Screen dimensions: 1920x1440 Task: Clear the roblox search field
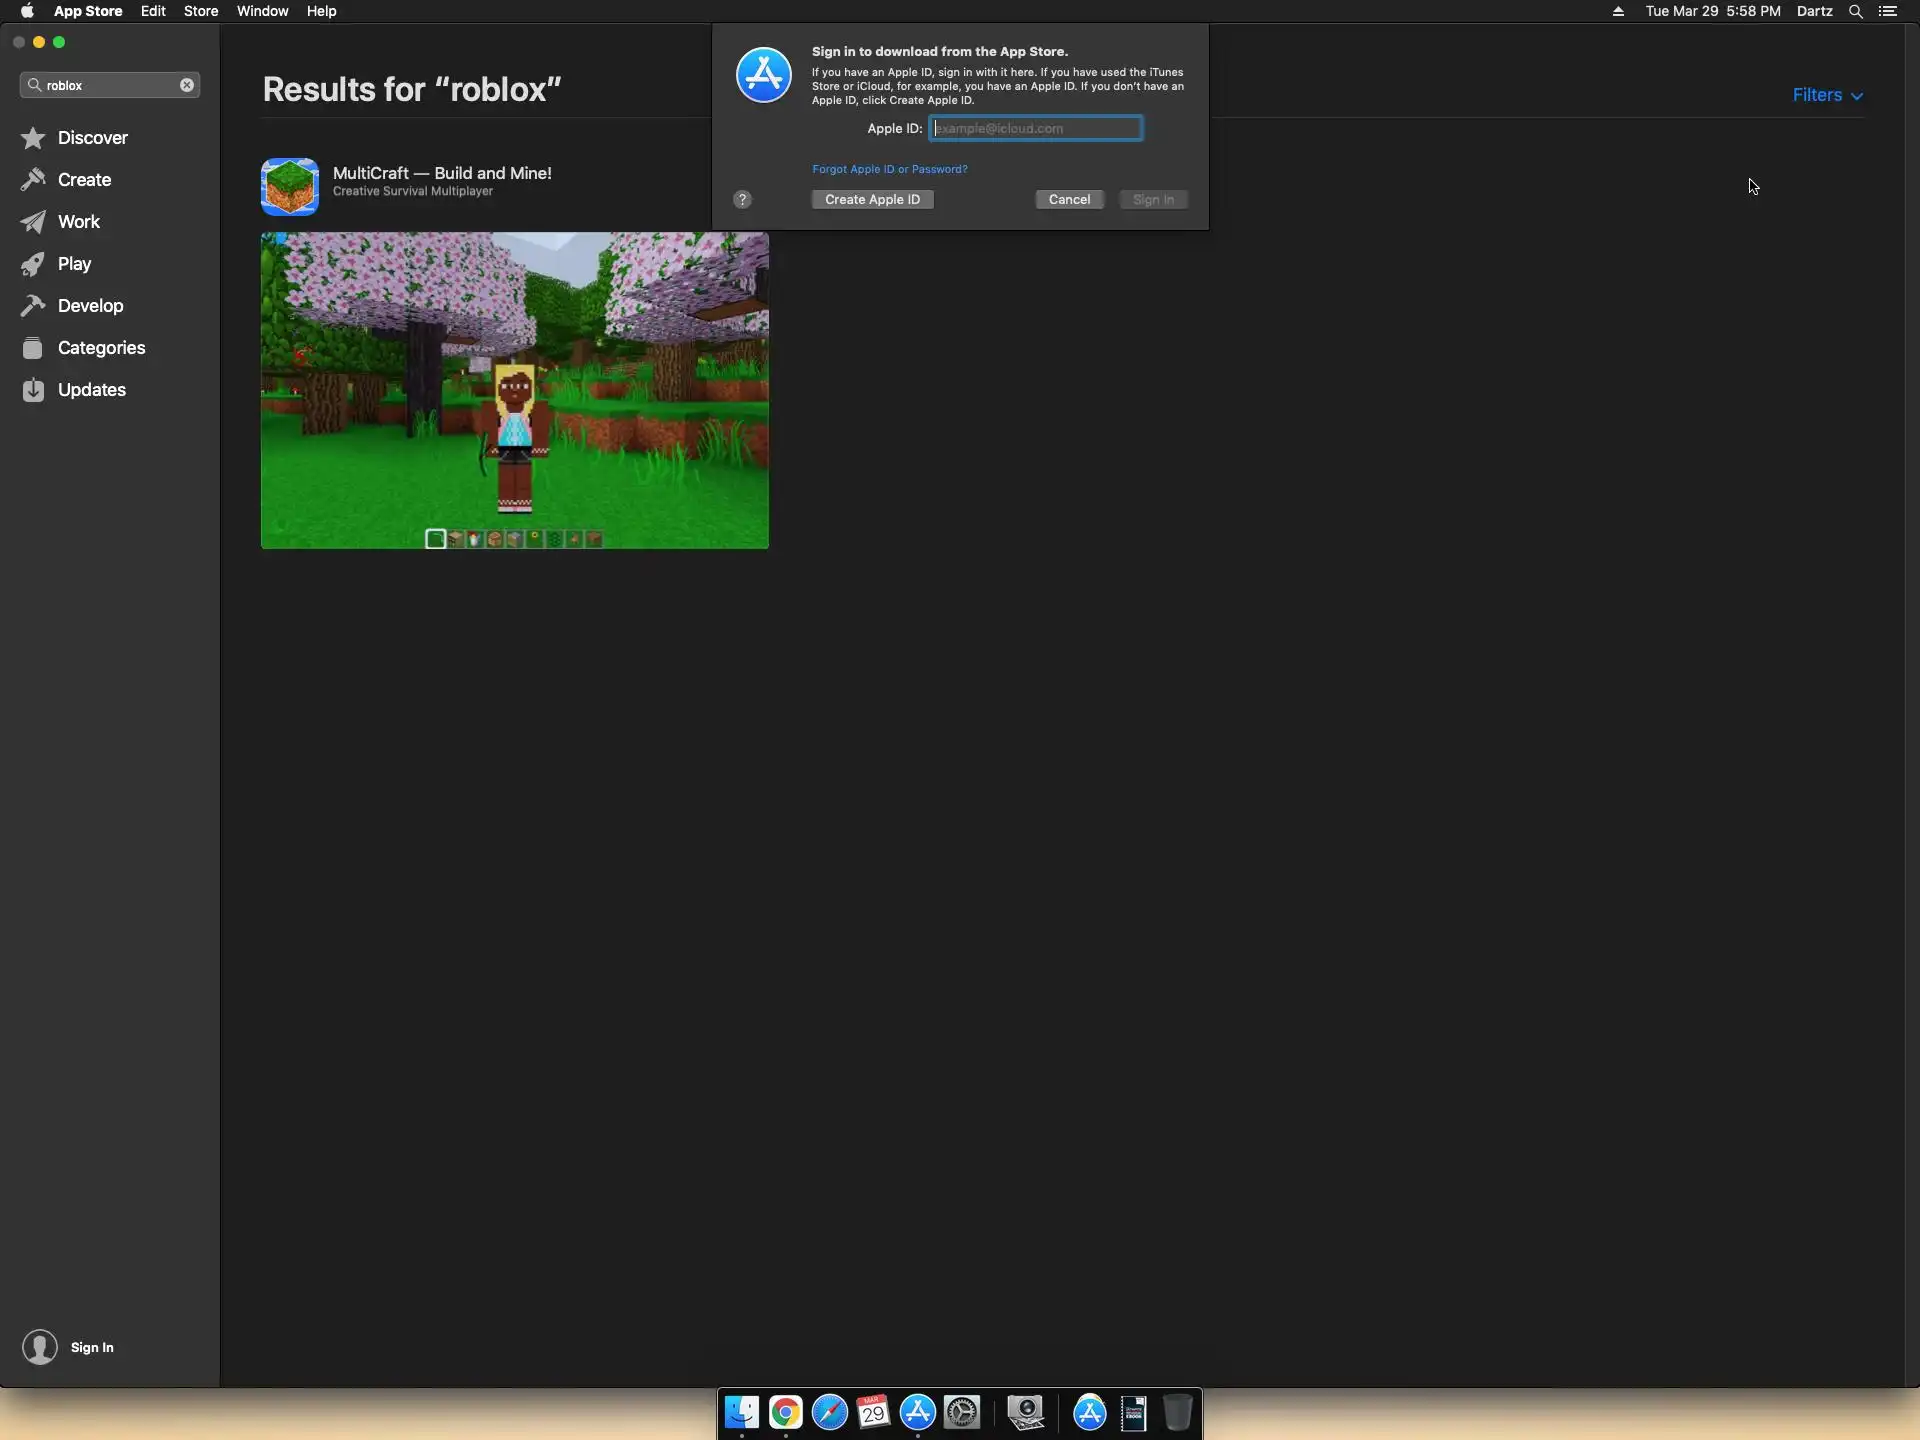187,85
